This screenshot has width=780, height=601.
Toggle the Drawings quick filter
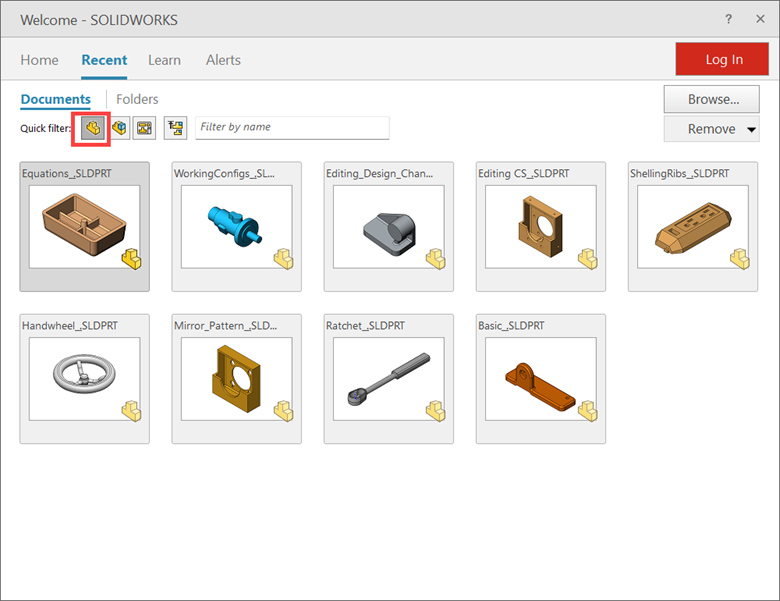[144, 128]
